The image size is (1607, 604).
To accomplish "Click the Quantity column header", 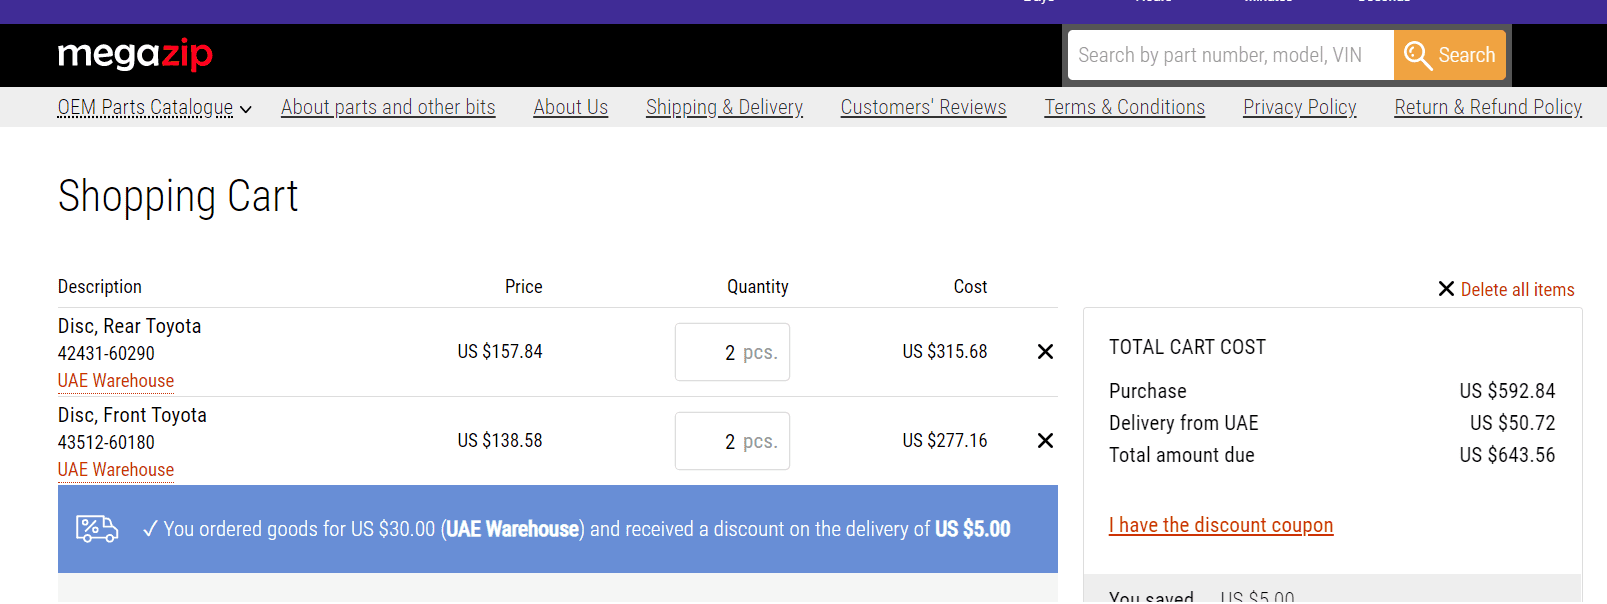I will pos(758,287).
